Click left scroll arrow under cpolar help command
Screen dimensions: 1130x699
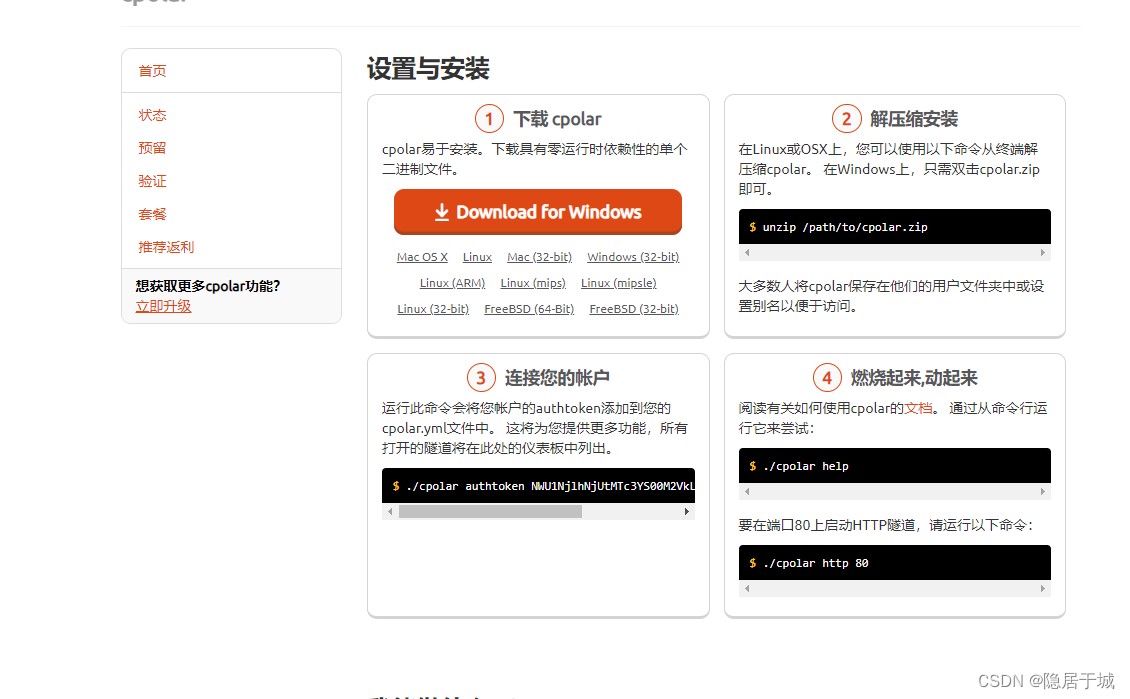tap(747, 491)
